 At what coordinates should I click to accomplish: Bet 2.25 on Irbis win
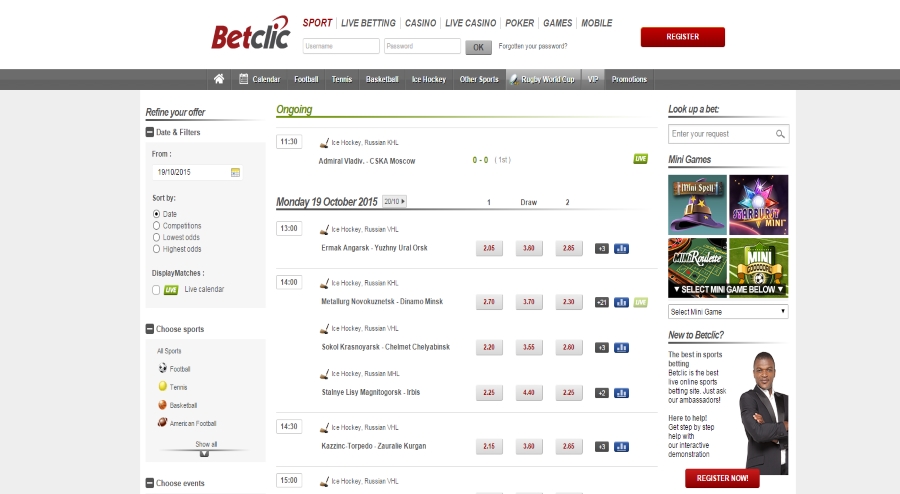(568, 392)
